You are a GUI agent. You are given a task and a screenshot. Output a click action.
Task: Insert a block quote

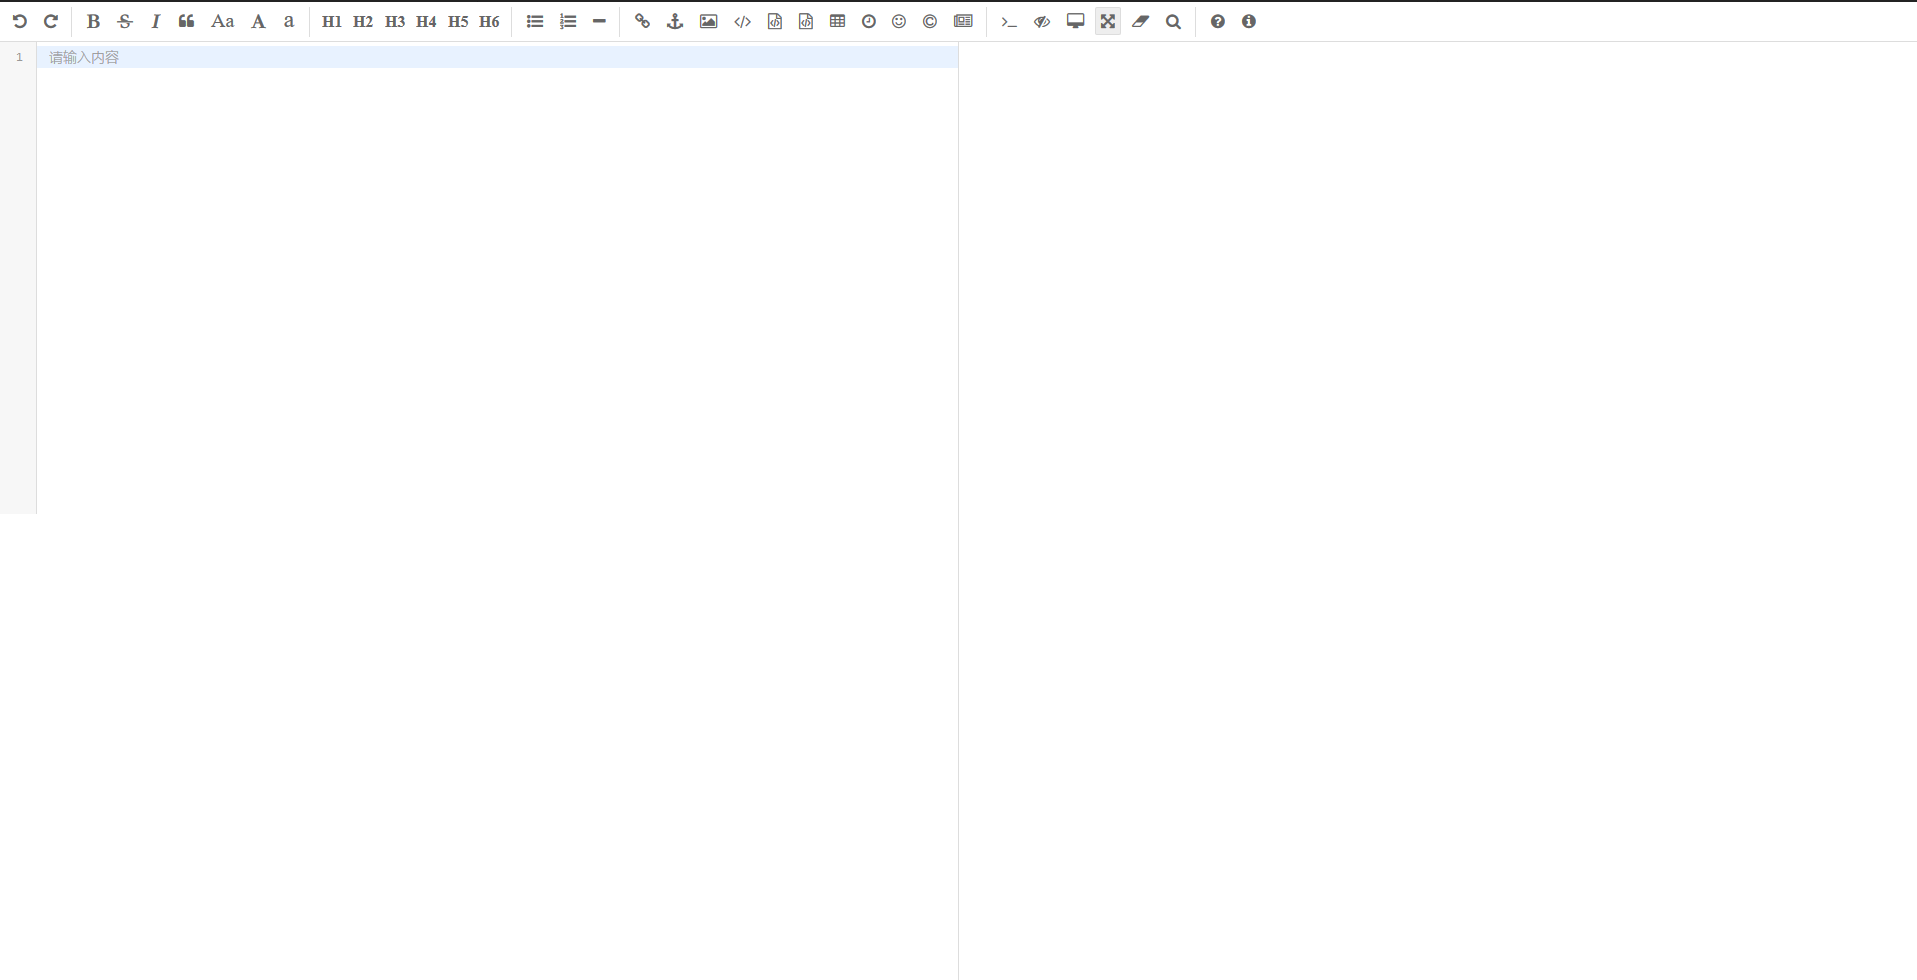(x=186, y=21)
